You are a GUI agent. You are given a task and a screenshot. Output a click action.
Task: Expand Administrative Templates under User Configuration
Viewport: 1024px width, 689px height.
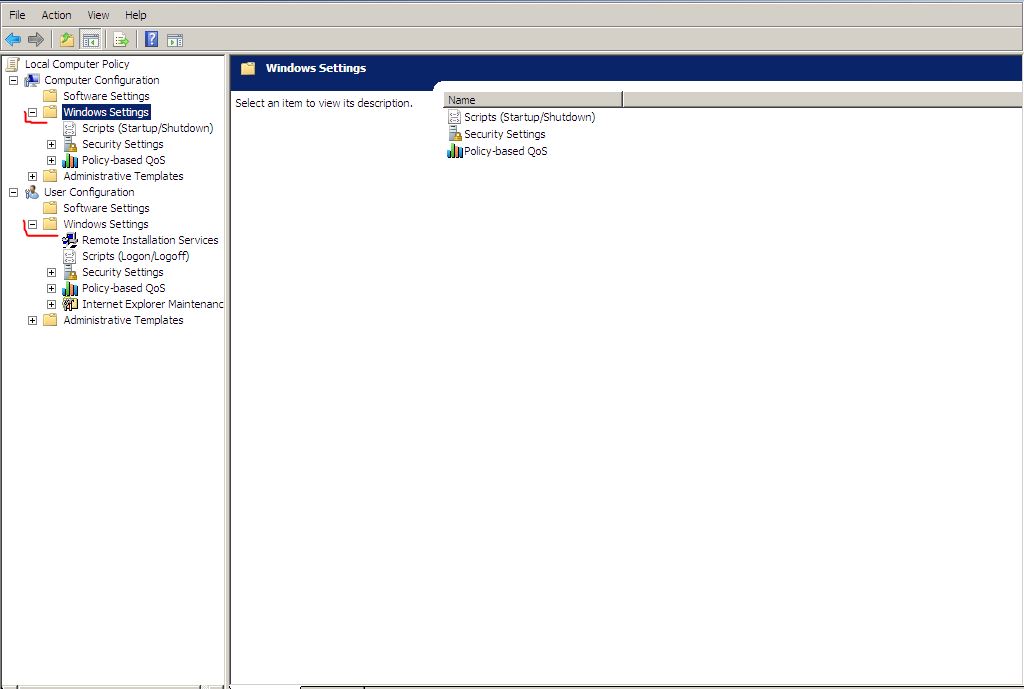(33, 321)
